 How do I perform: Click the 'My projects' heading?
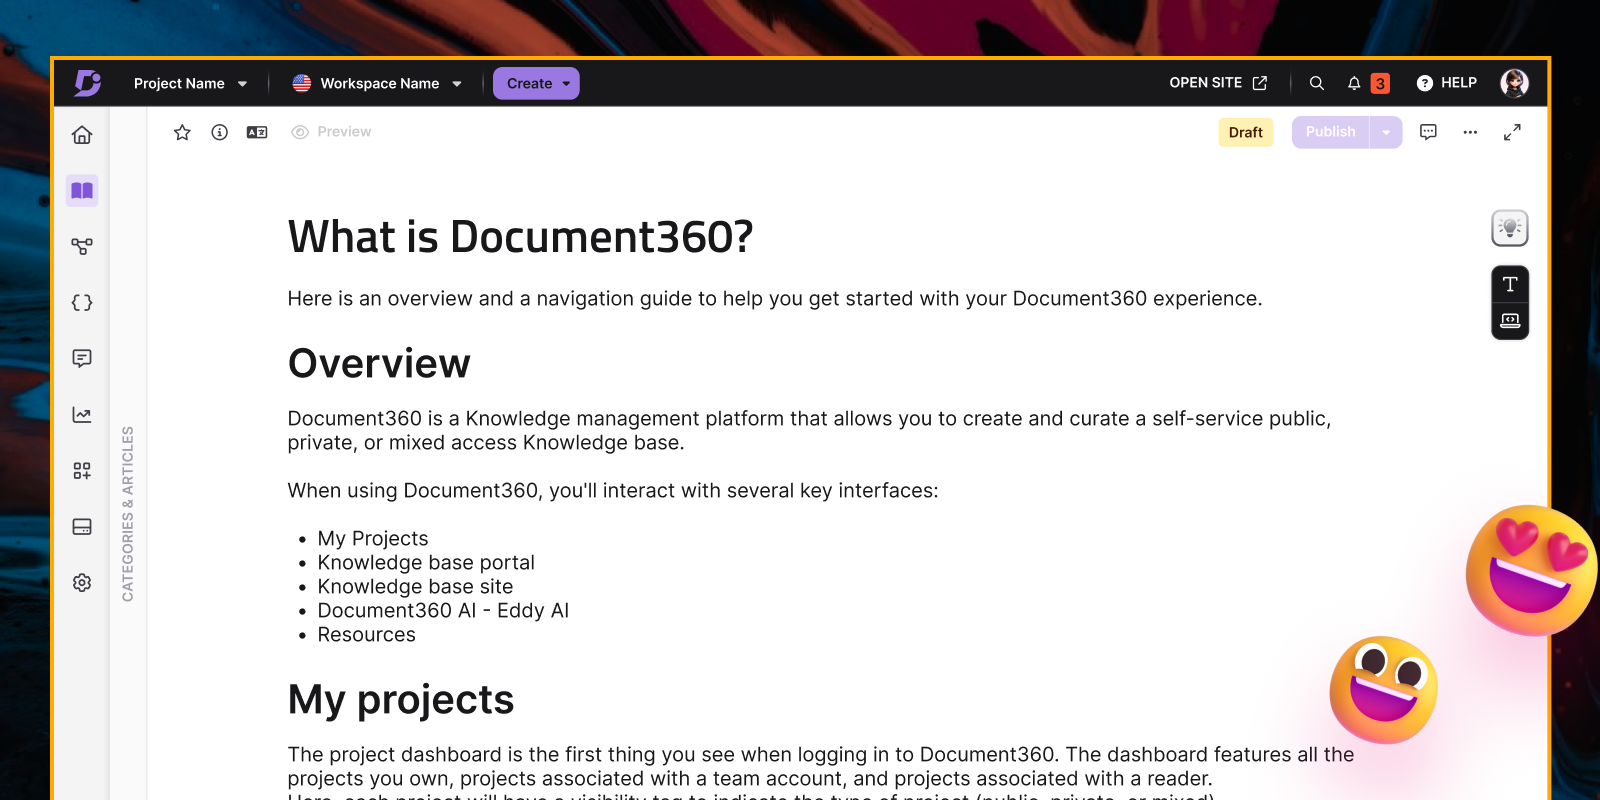[401, 700]
